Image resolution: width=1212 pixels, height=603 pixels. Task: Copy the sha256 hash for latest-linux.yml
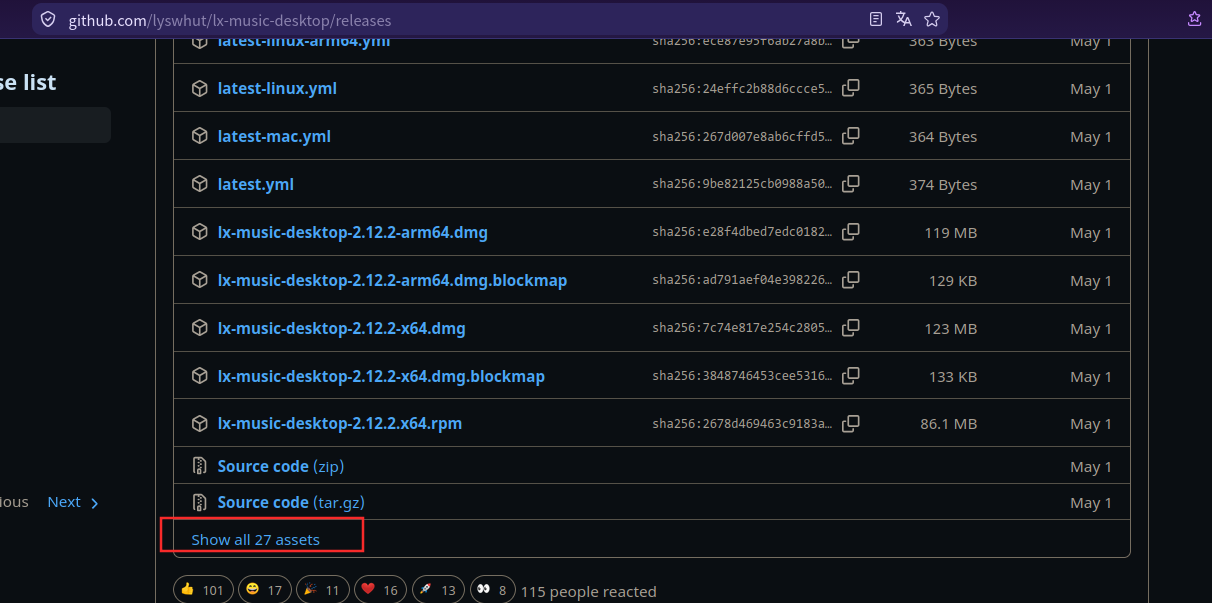point(851,88)
